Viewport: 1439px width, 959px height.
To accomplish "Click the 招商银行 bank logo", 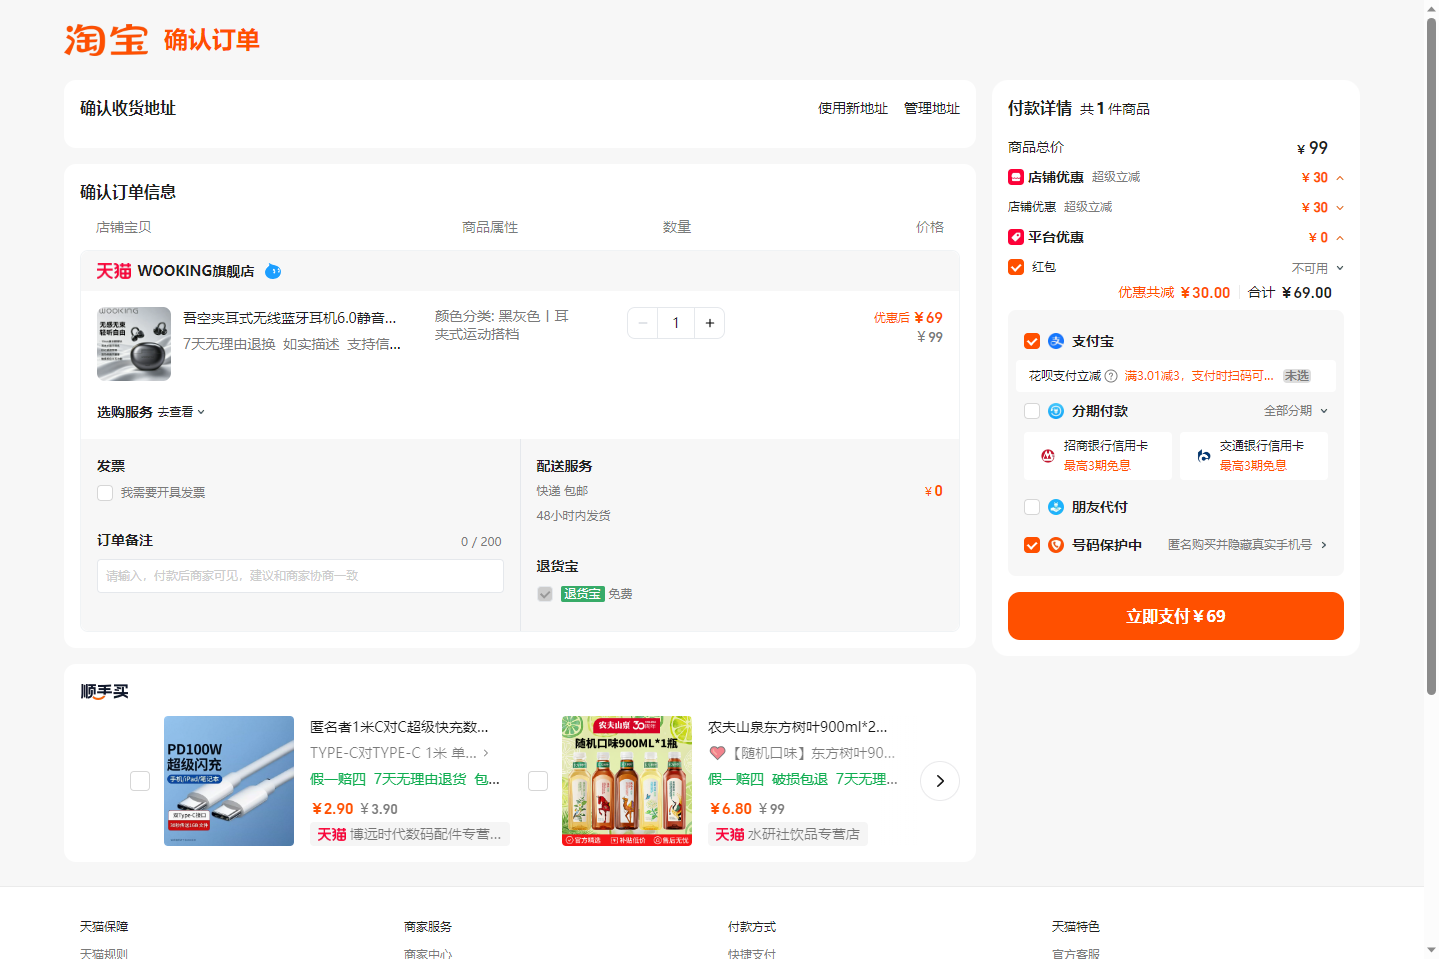I will [x=1048, y=456].
